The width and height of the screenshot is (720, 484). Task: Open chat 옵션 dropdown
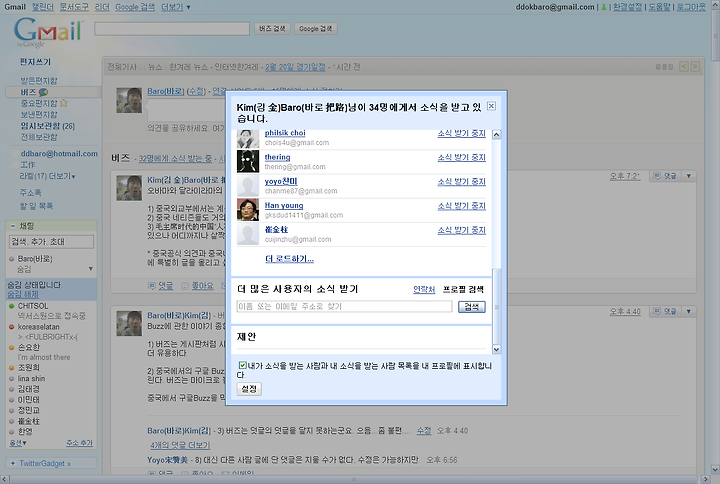[18, 443]
